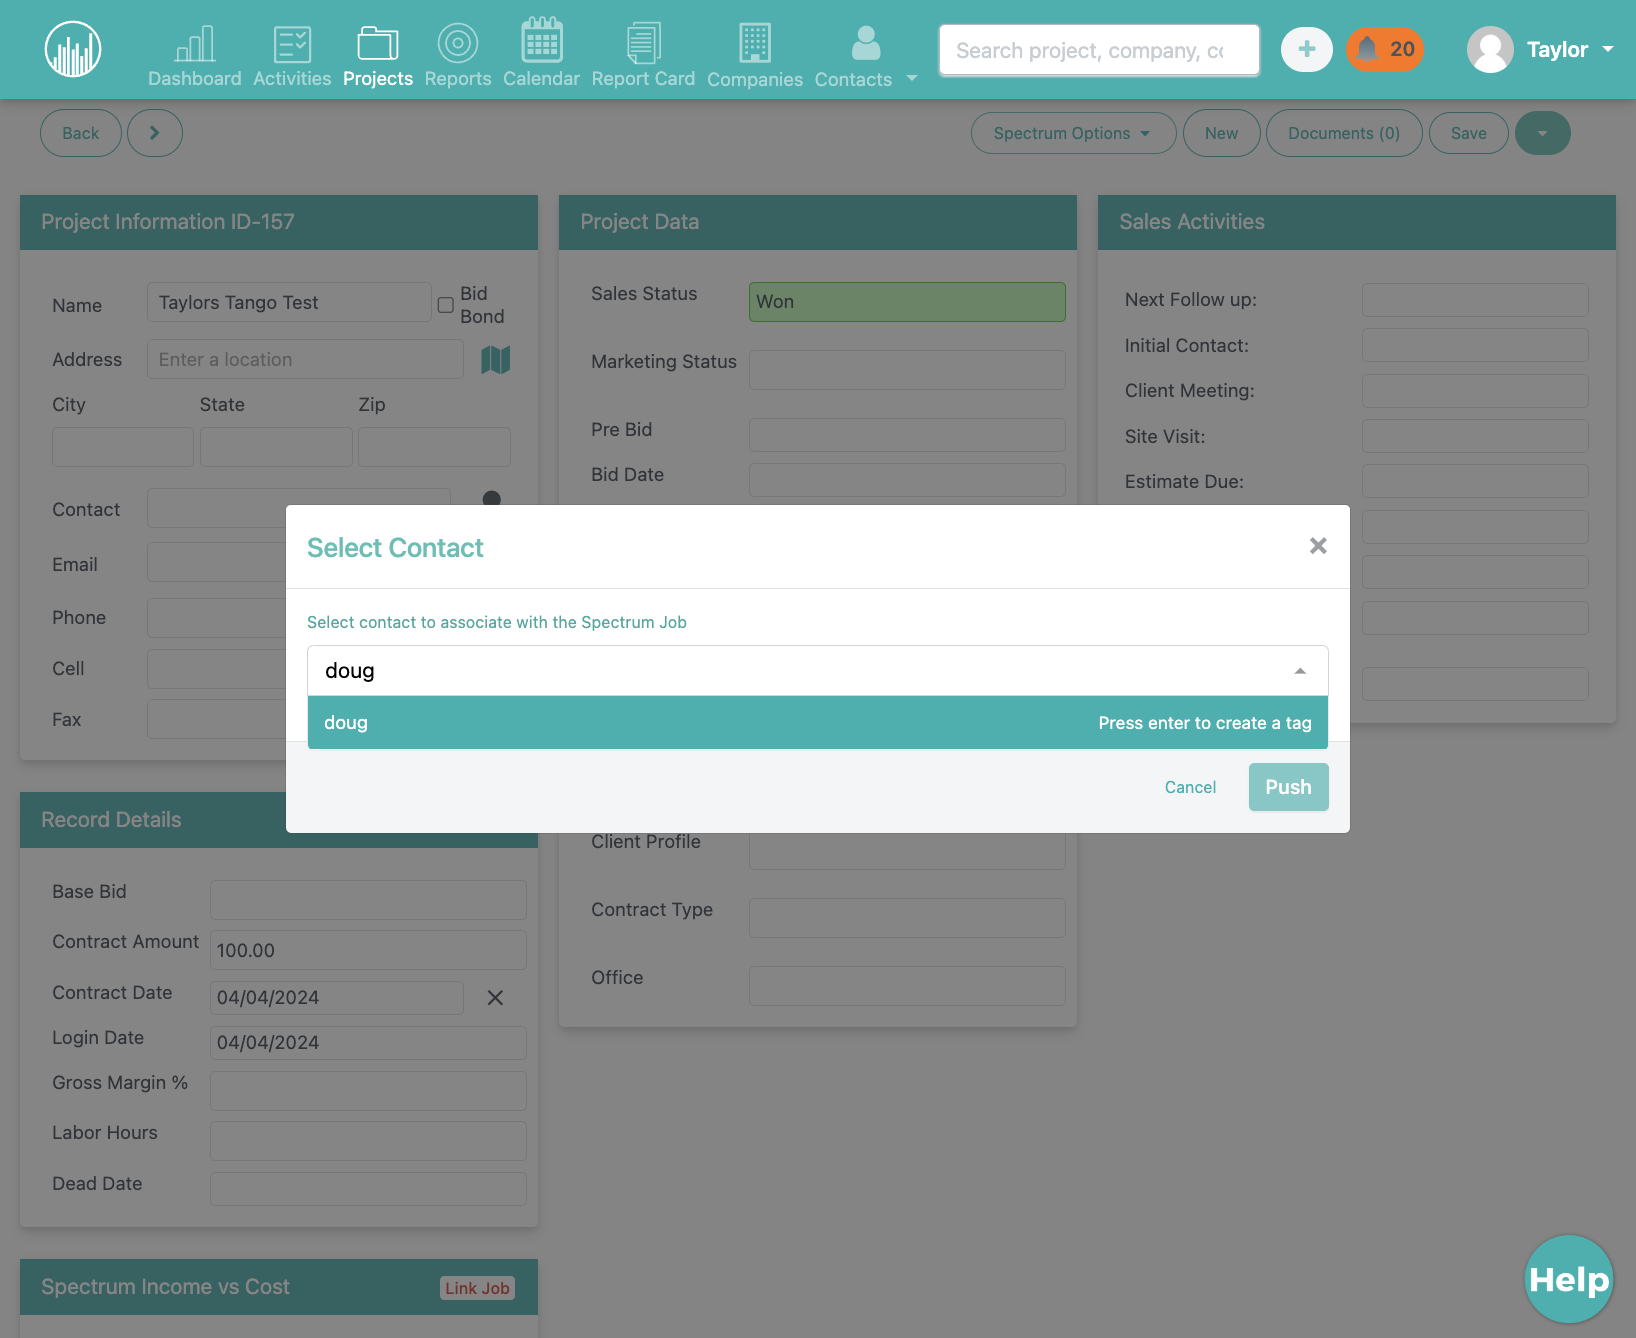Open Report Card document icon
Screen dimensions: 1636x1338
[x=643, y=43]
